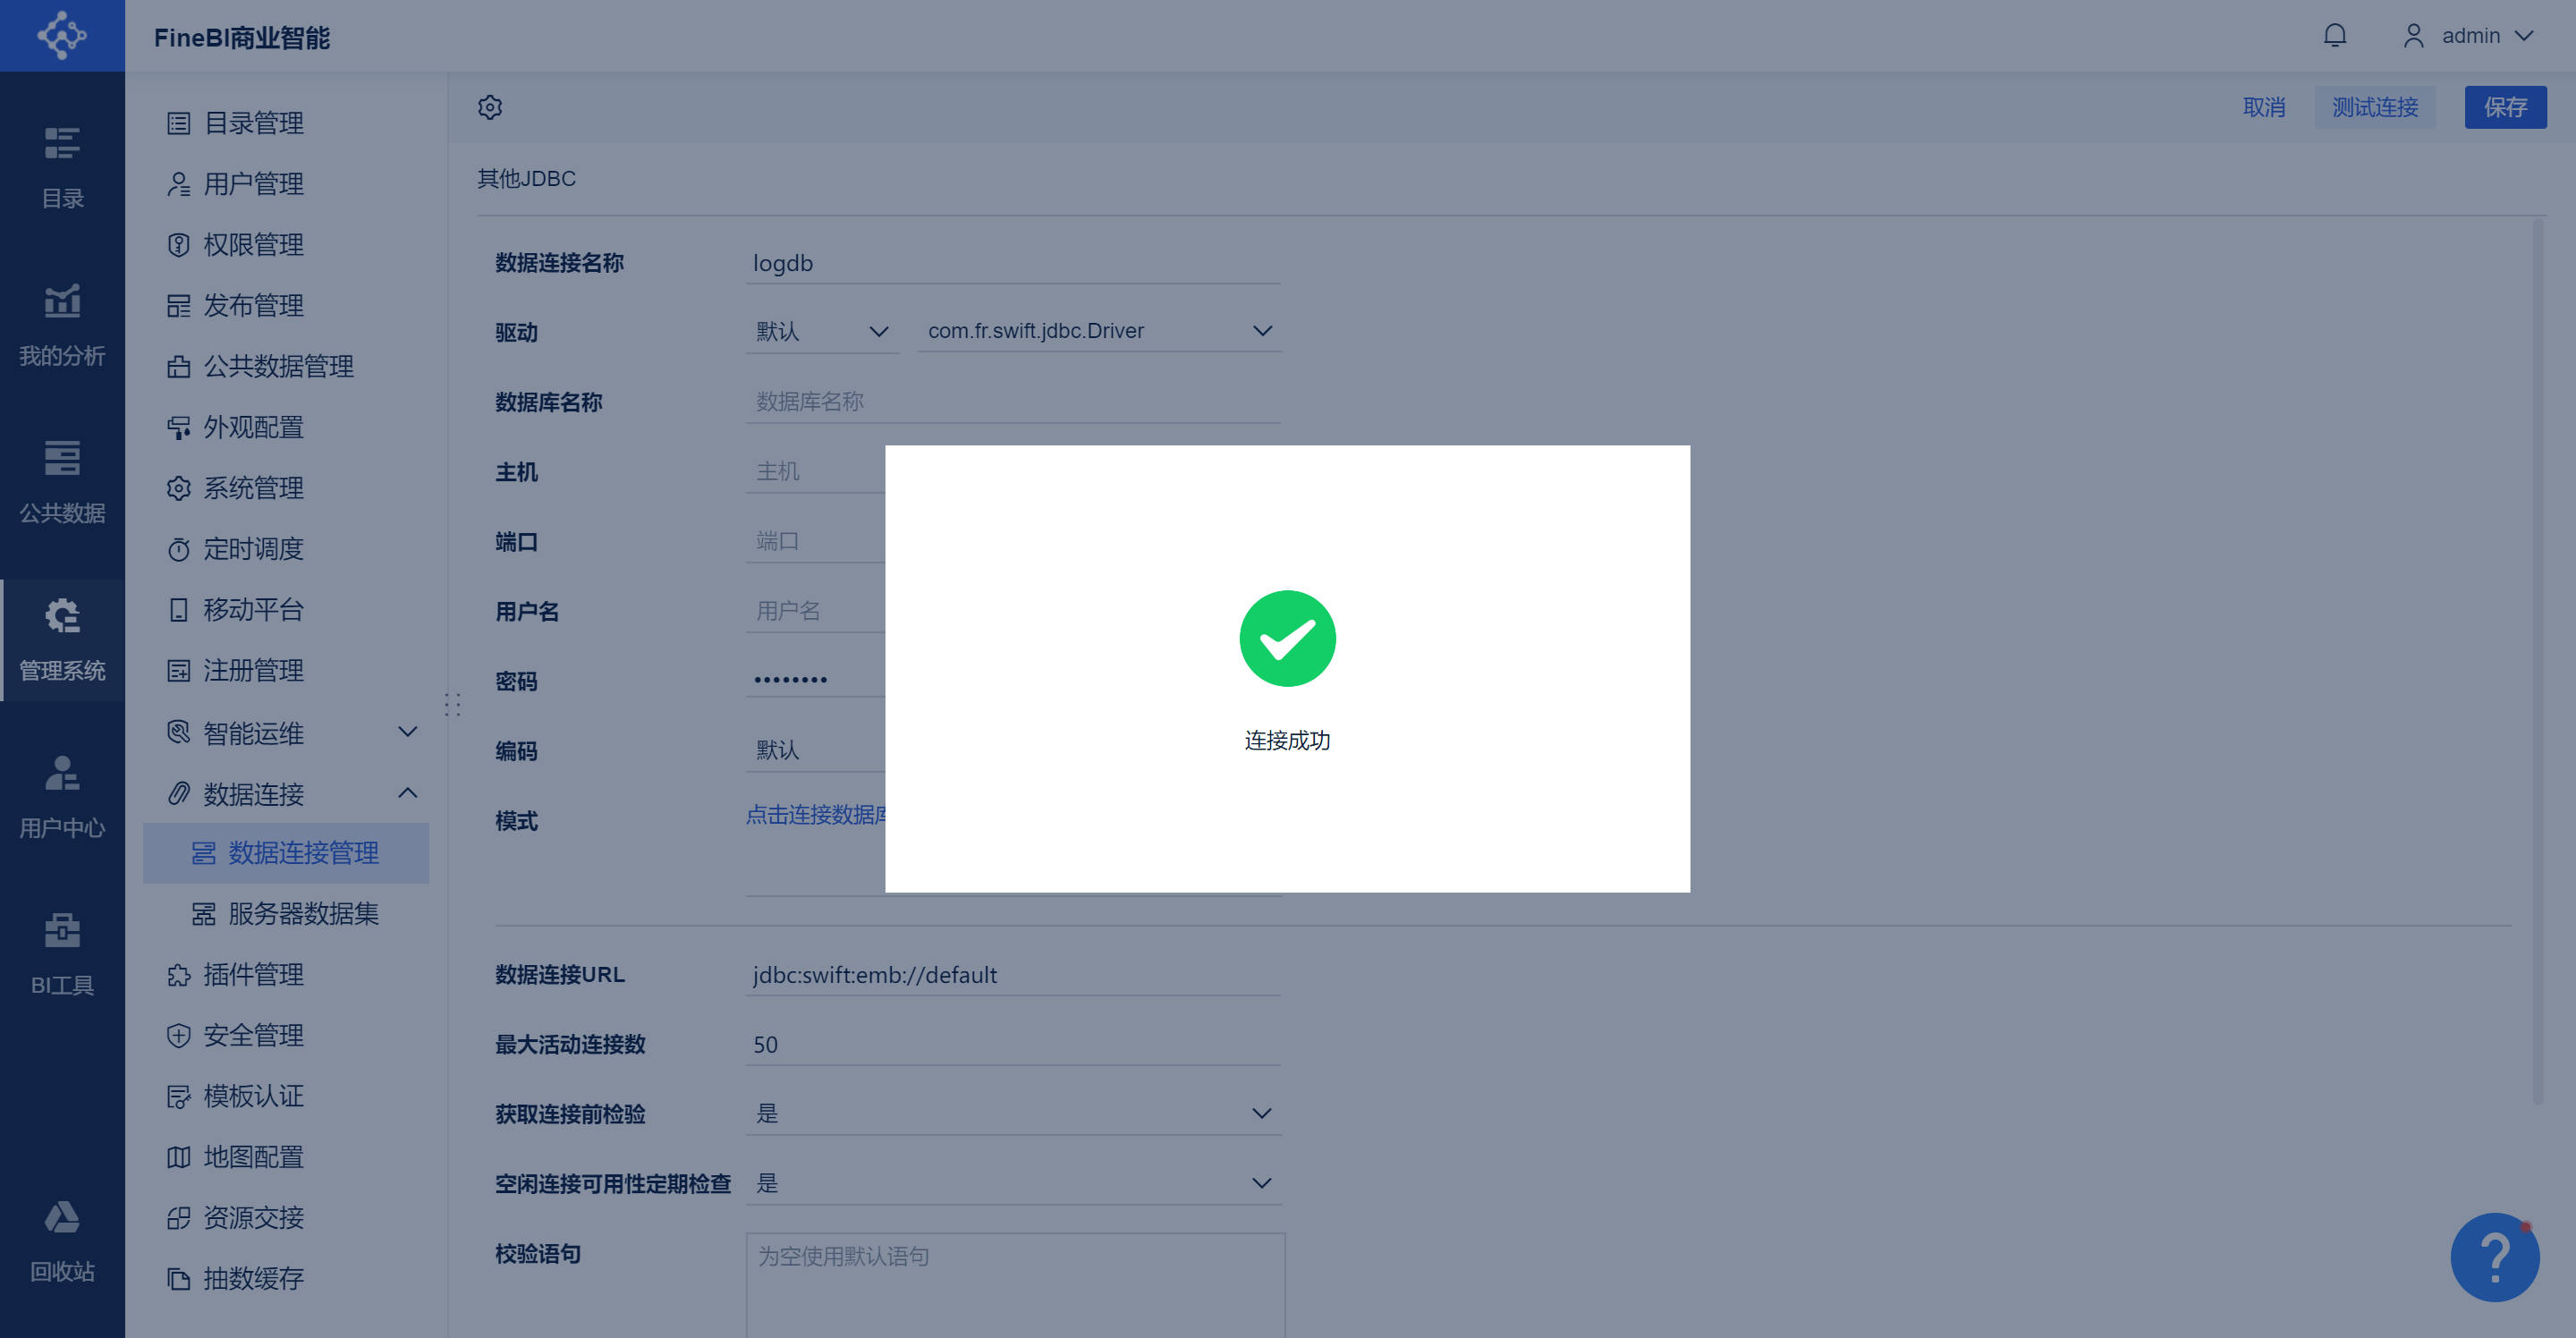Click the 发布管理 icon

click(179, 306)
